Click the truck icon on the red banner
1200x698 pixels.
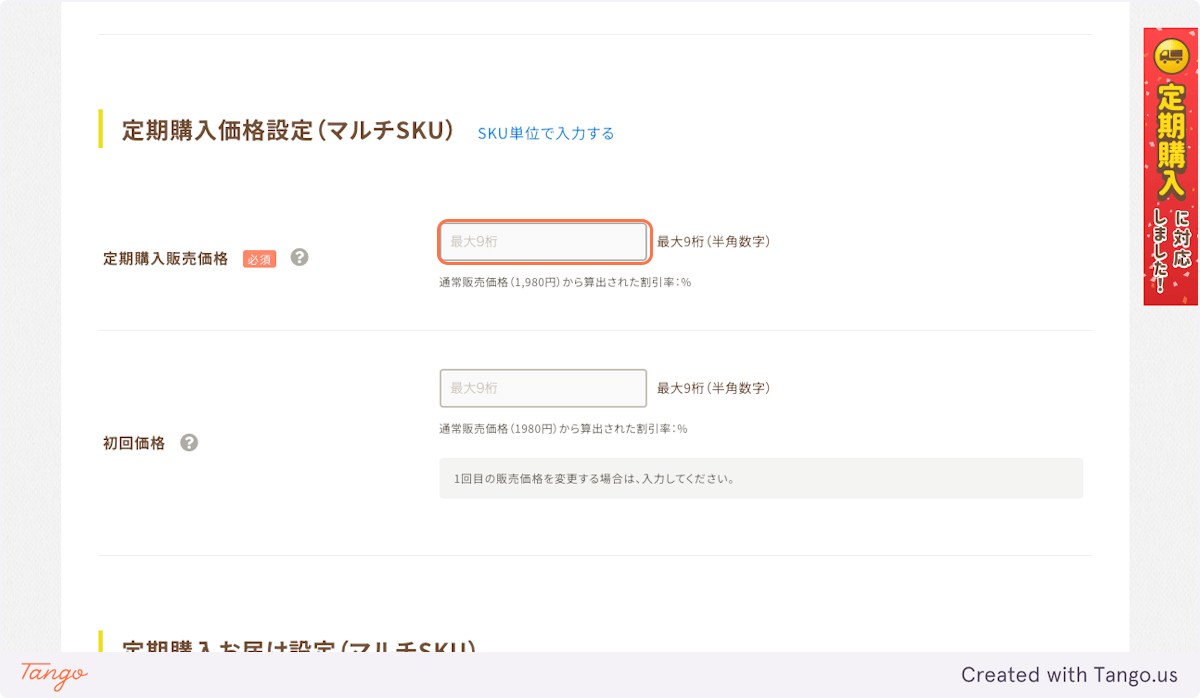(x=1171, y=56)
